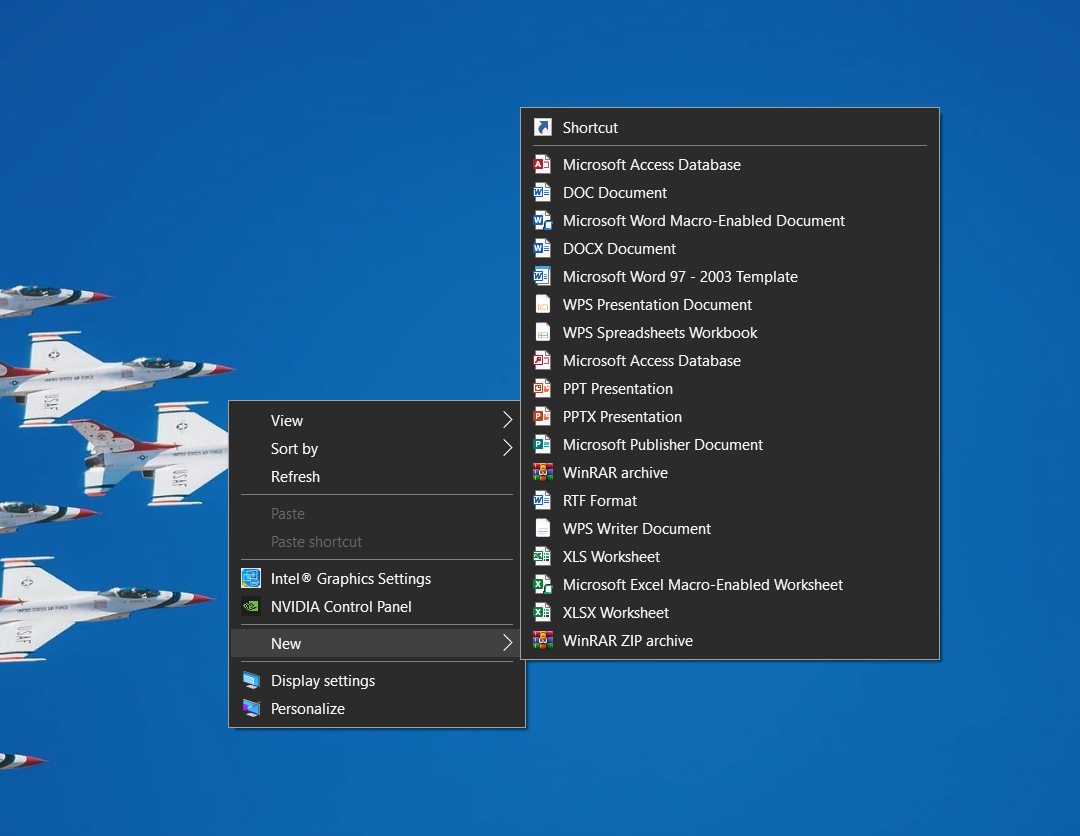Click the PPT Presentation icon
1080x836 pixels.
tap(543, 388)
